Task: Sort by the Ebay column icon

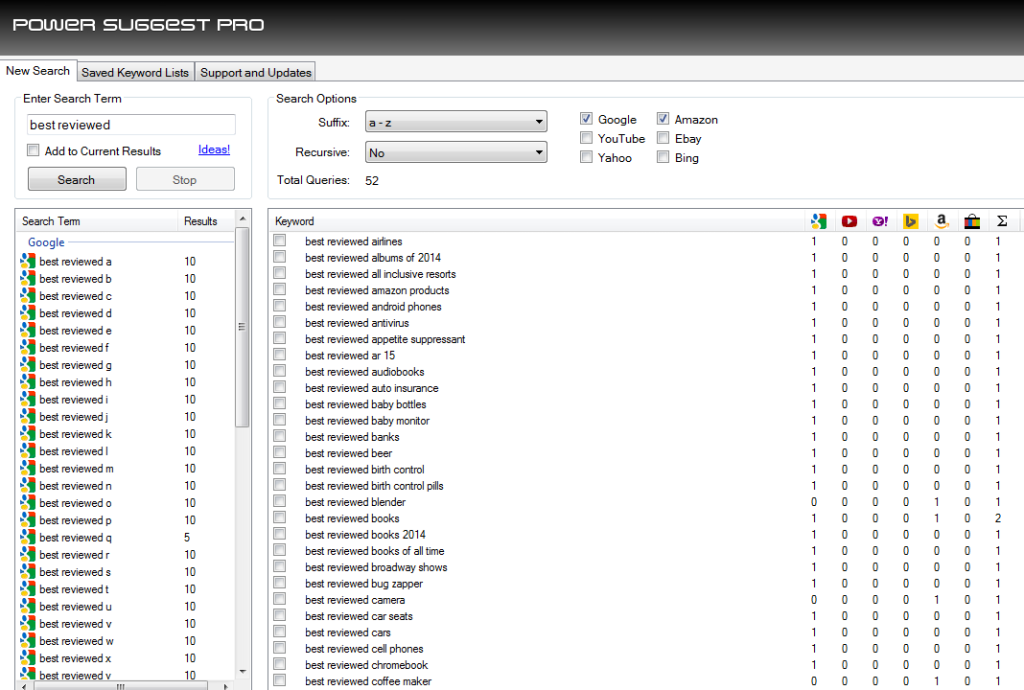Action: coord(972,221)
